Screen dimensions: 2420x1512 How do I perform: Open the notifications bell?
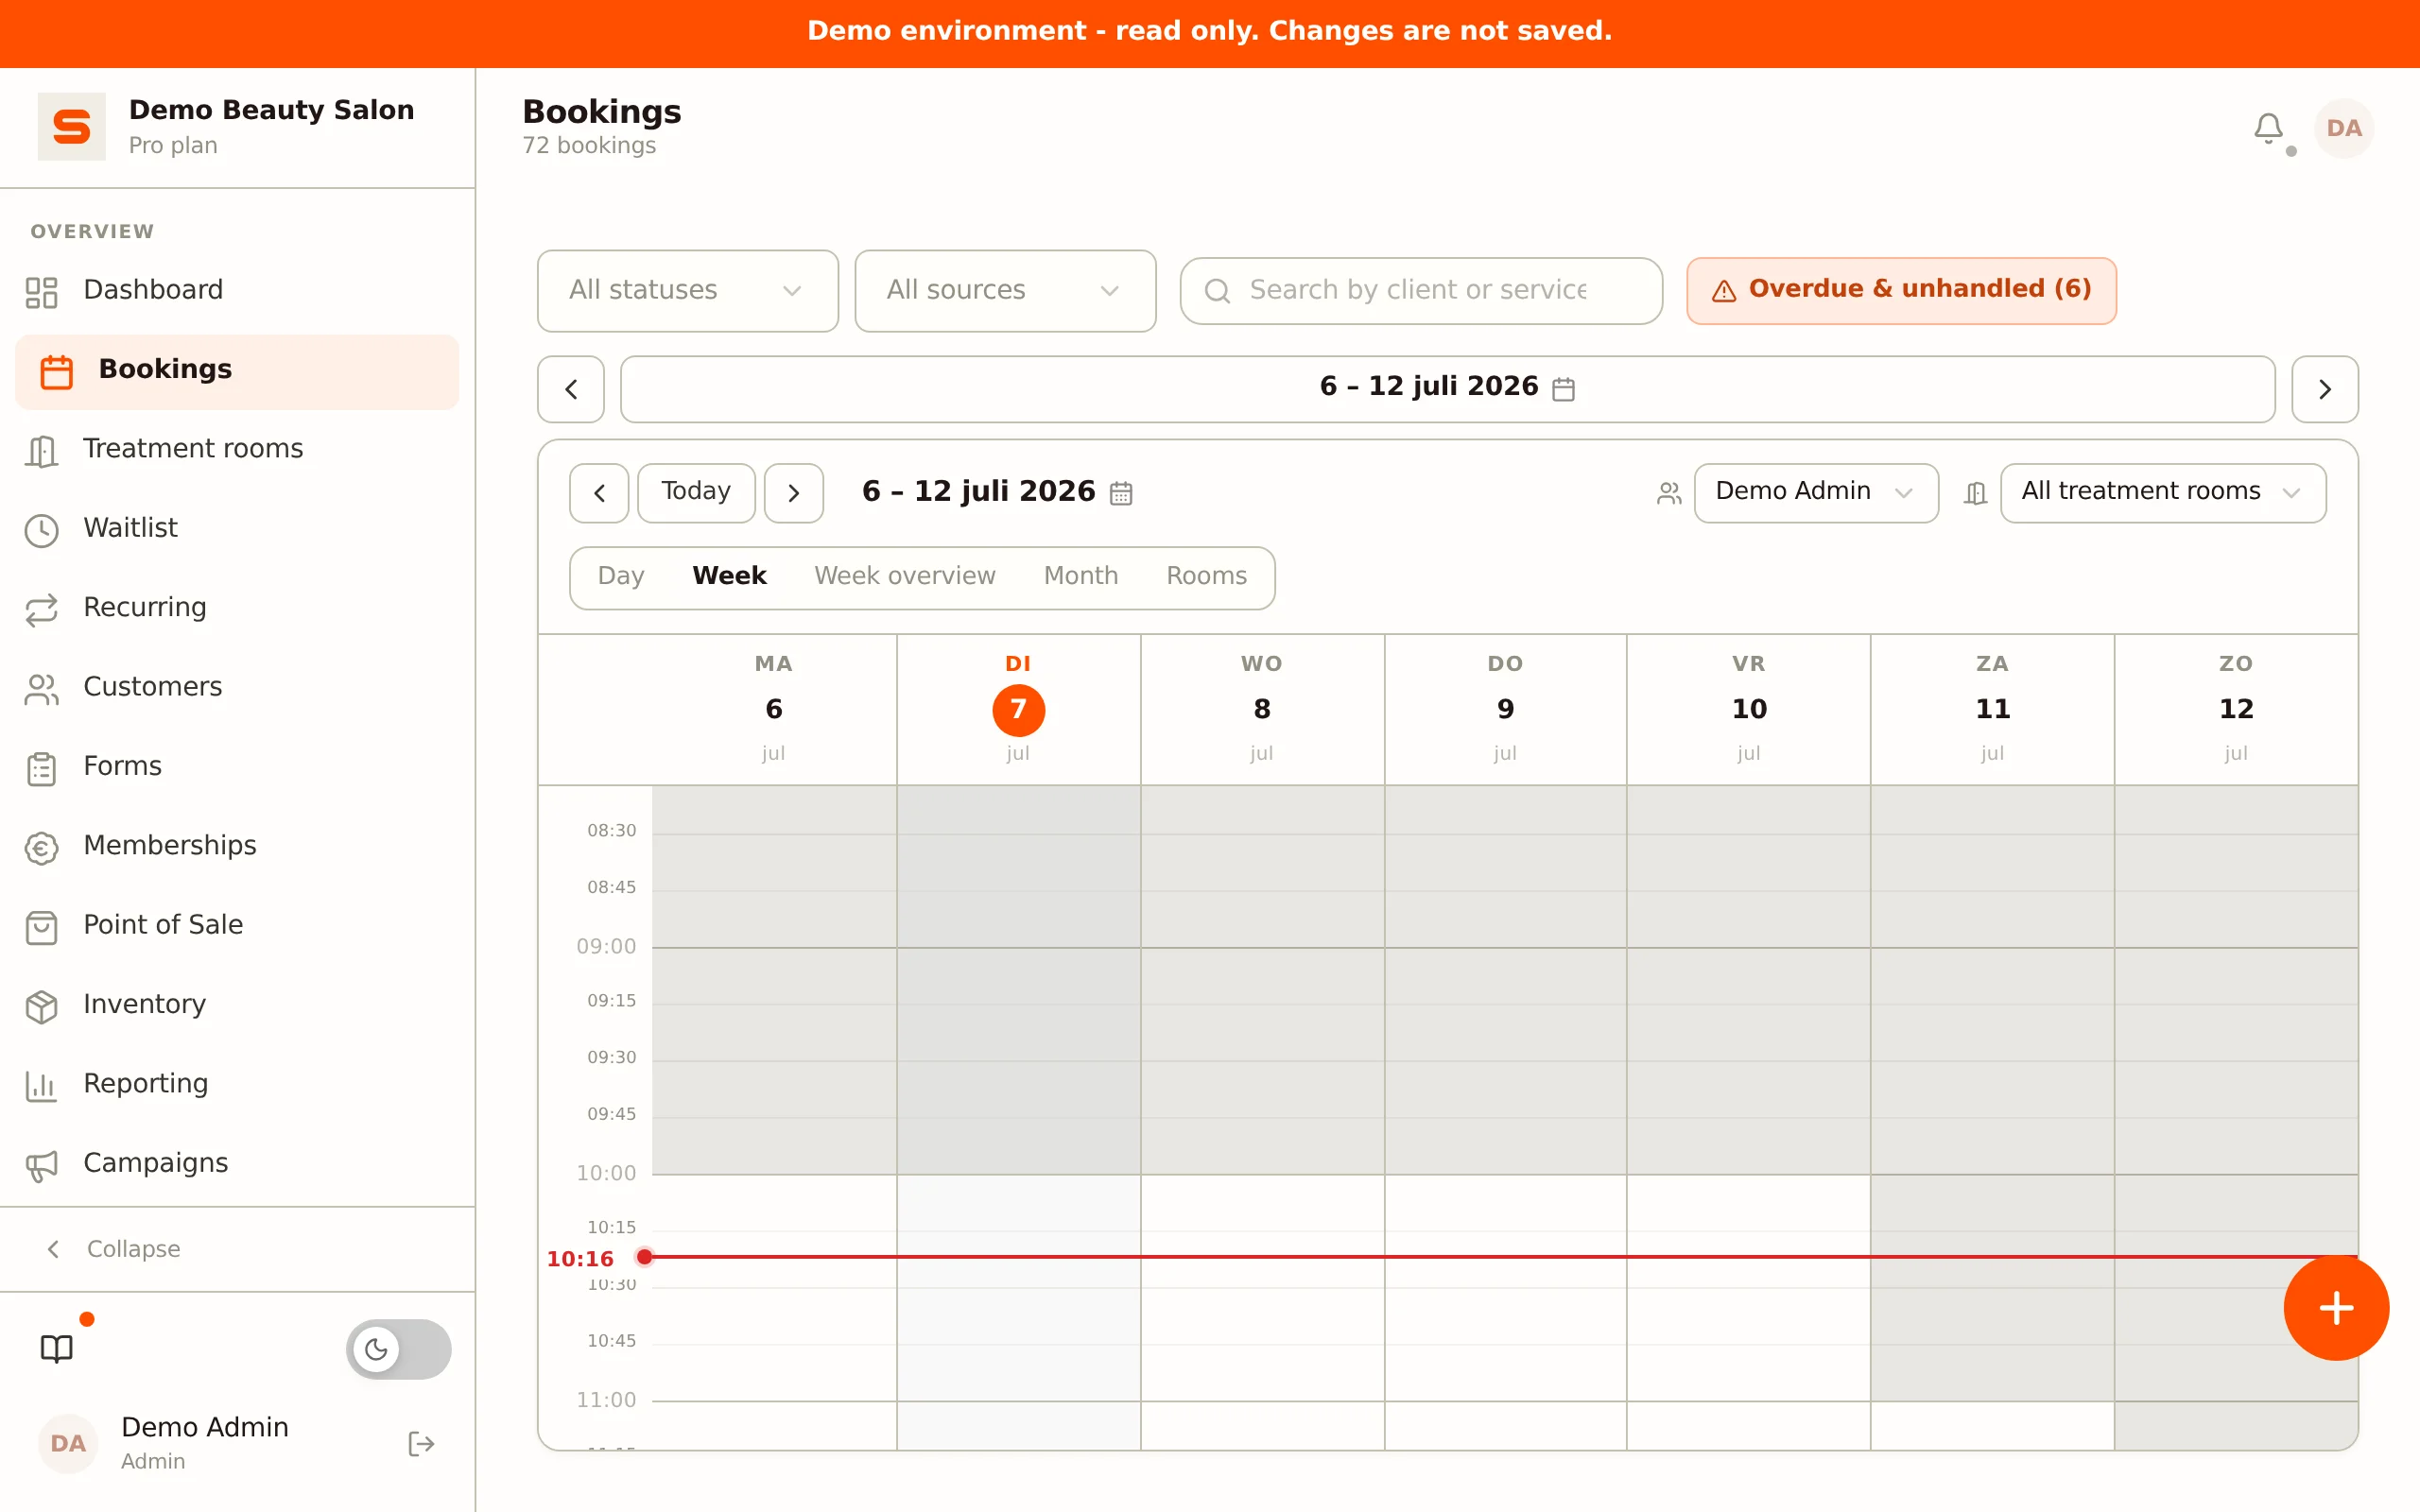2268,128
